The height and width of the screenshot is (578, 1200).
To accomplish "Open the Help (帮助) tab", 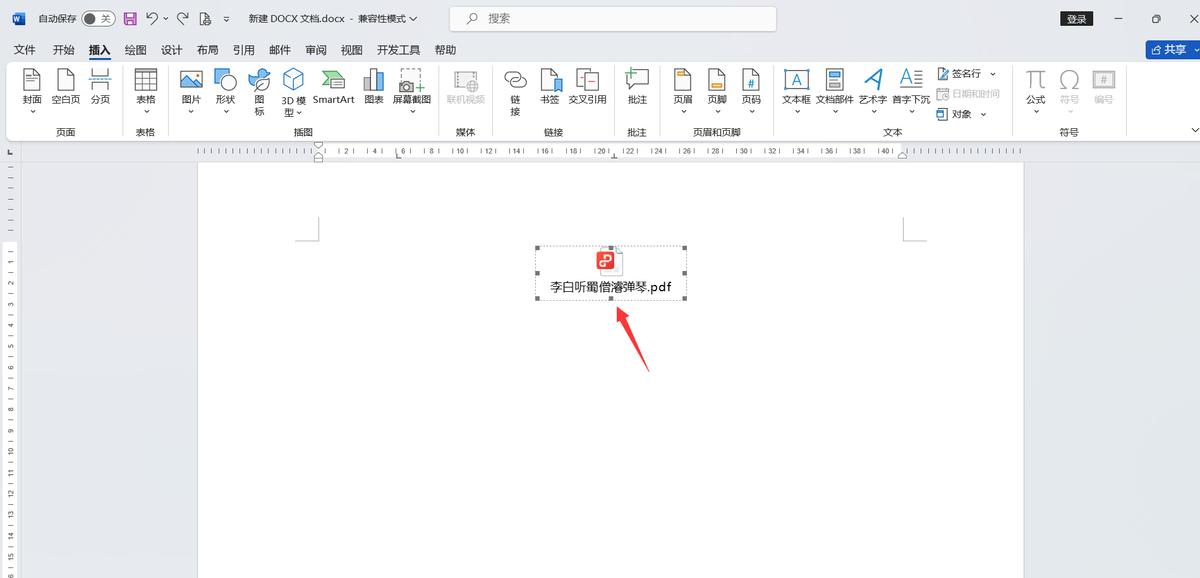I will point(445,50).
